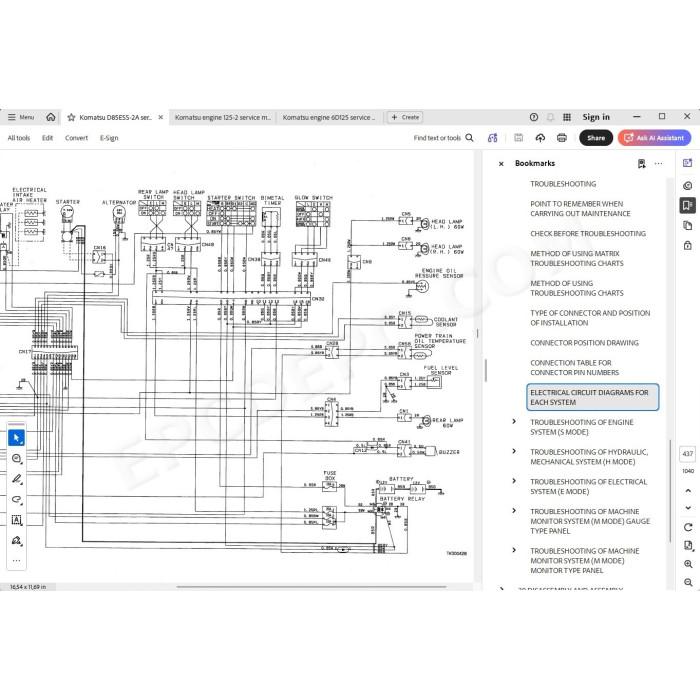Open Bookmarks panel options ellipsis
The image size is (700, 700).
pyautogui.click(x=658, y=164)
